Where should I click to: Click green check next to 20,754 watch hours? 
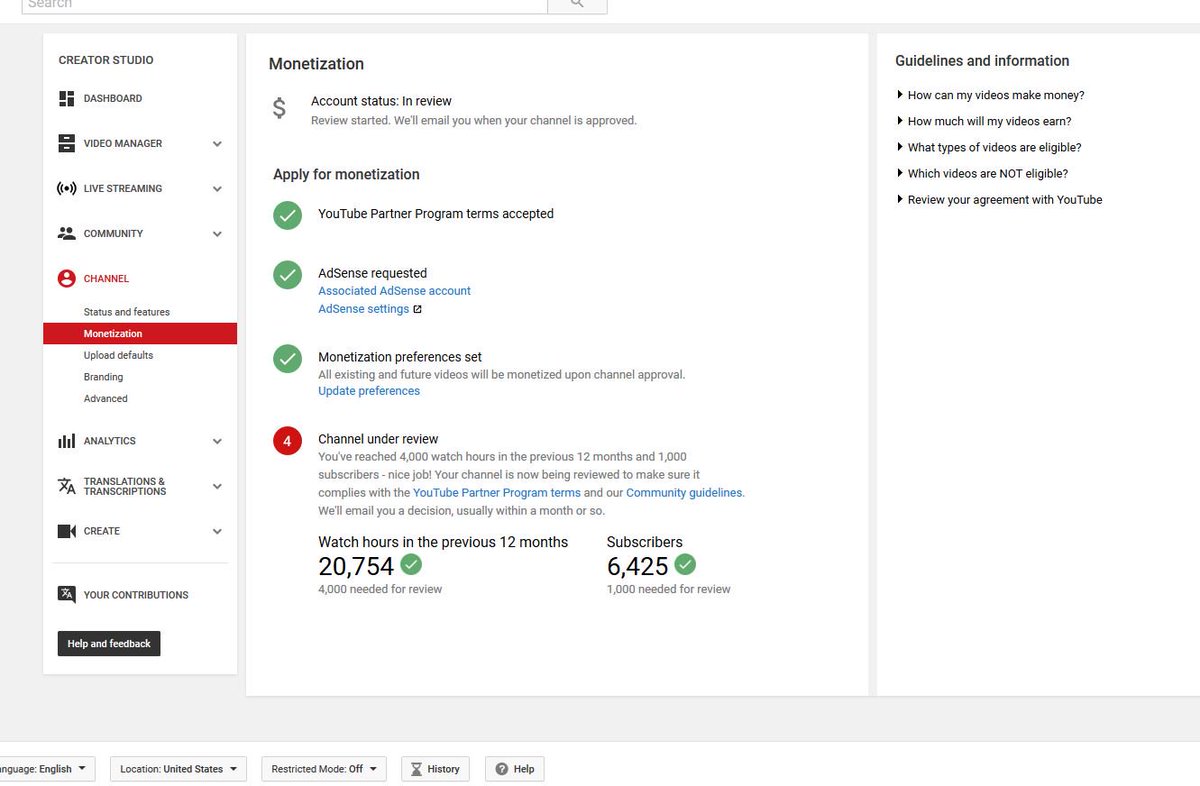click(x=411, y=564)
